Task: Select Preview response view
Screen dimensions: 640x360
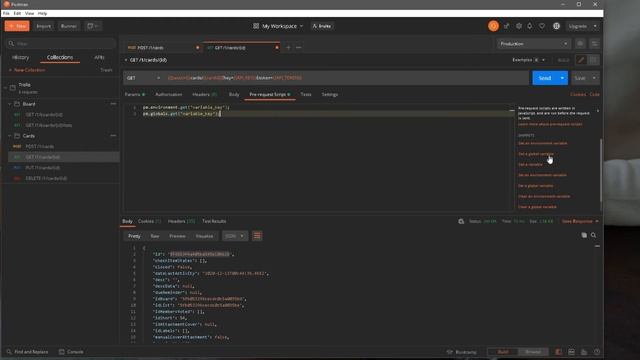Action: point(177,236)
